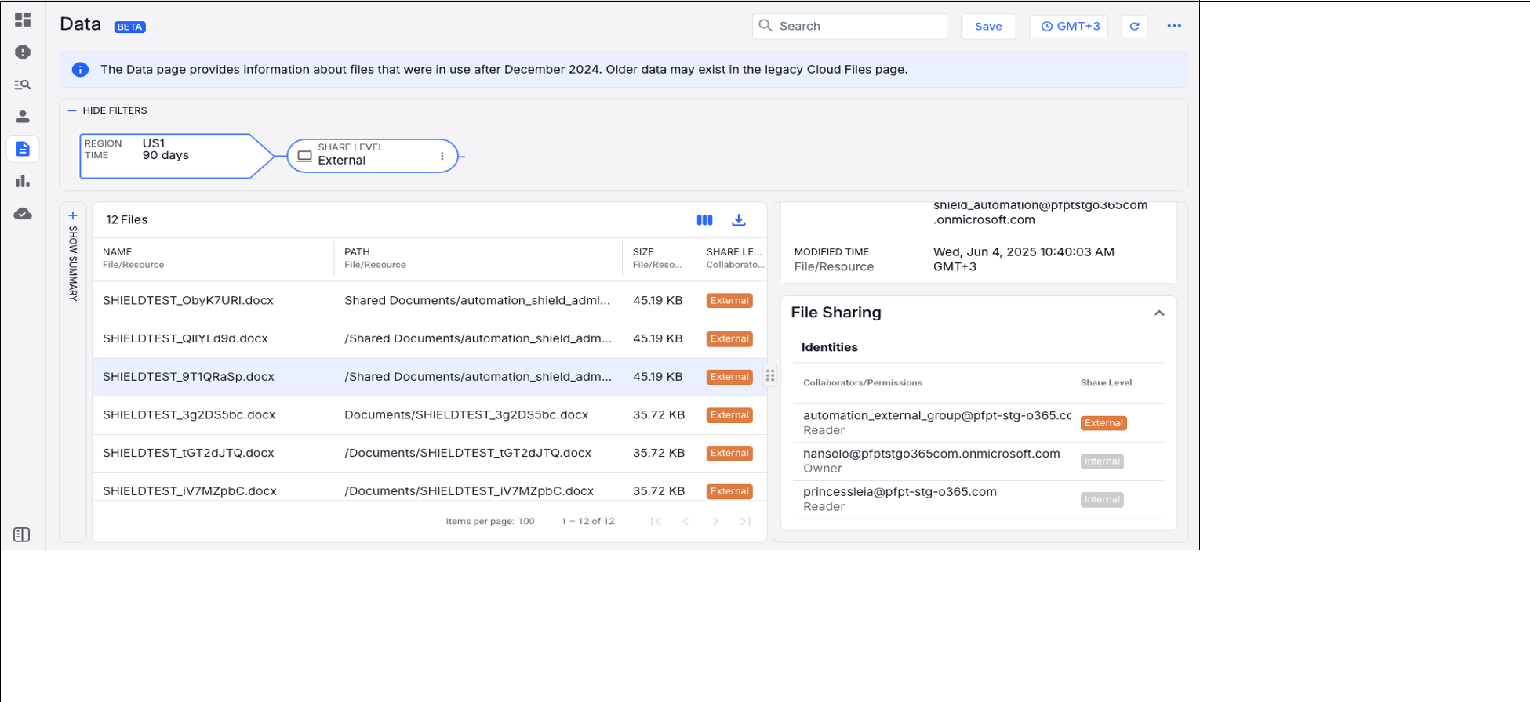Open the users icon in left sidebar
1530x702 pixels.
[23, 116]
